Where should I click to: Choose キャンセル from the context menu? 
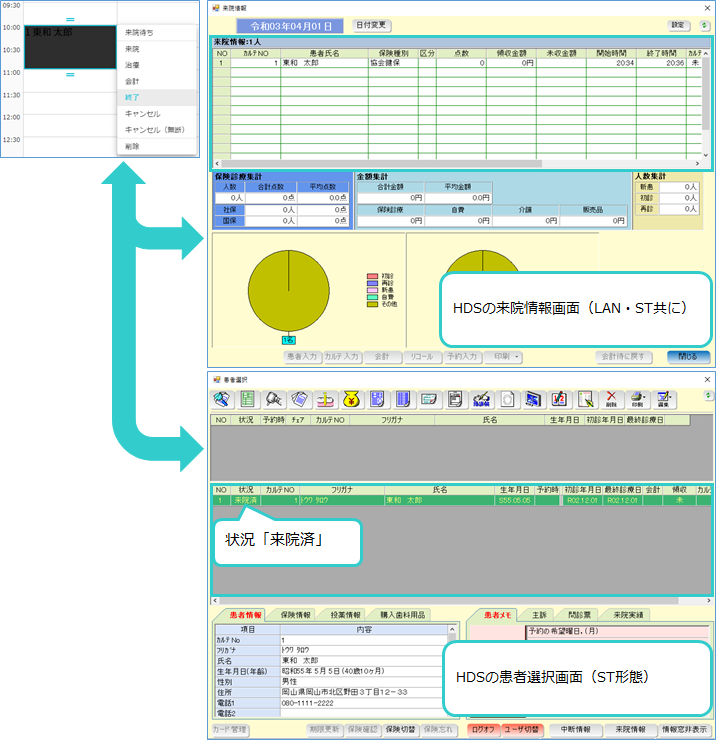pyautogui.click(x=142, y=113)
